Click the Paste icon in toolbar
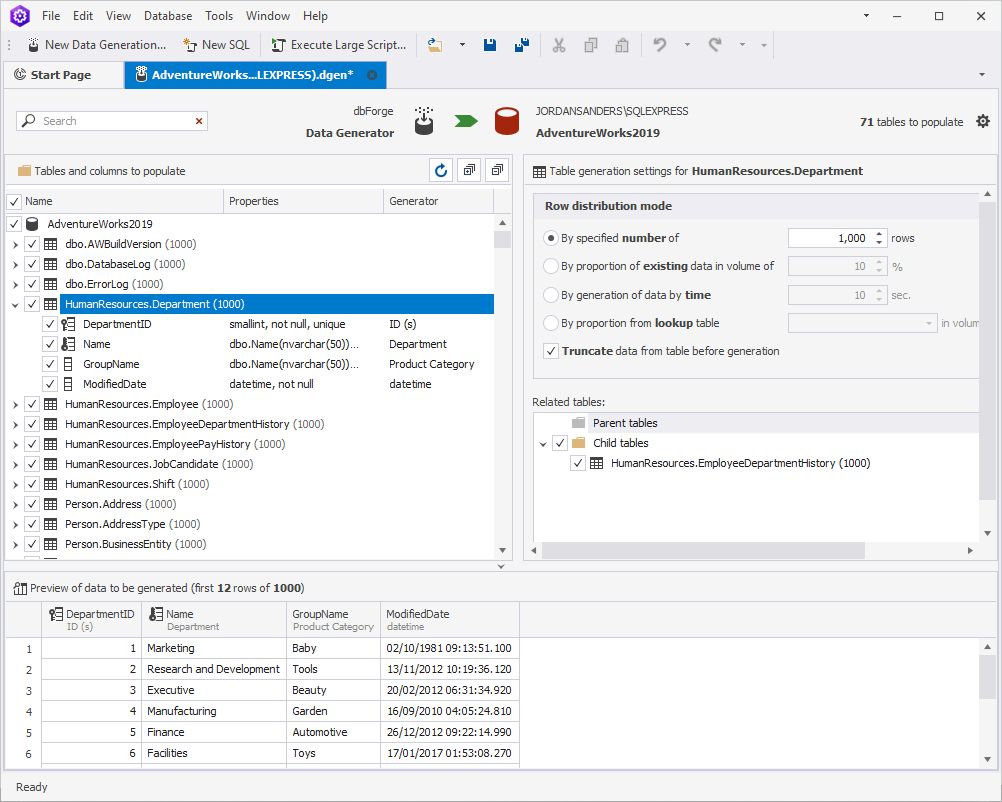The height and width of the screenshot is (802, 1002). tap(622, 45)
